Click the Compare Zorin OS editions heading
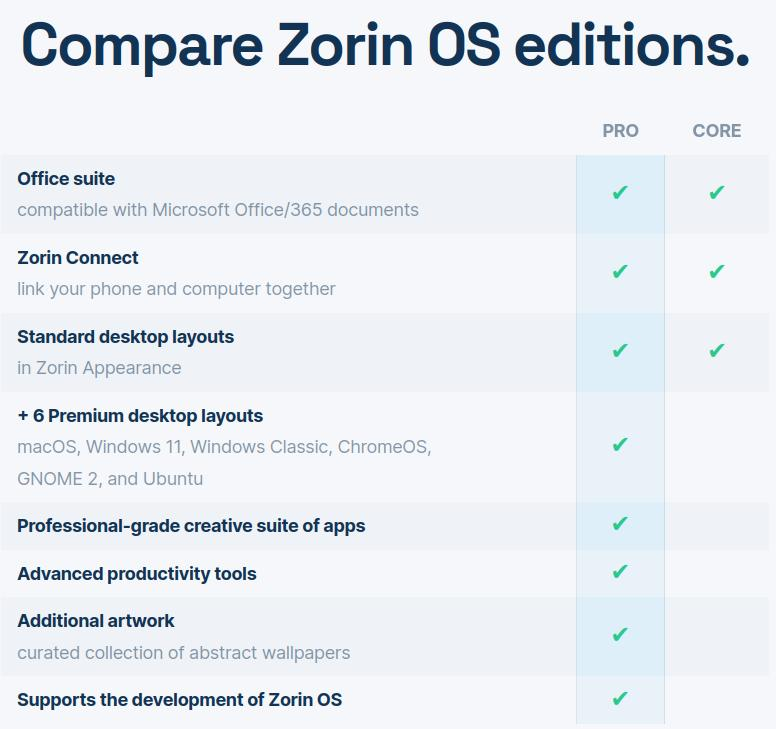Viewport: 776px width, 729px height. click(385, 46)
